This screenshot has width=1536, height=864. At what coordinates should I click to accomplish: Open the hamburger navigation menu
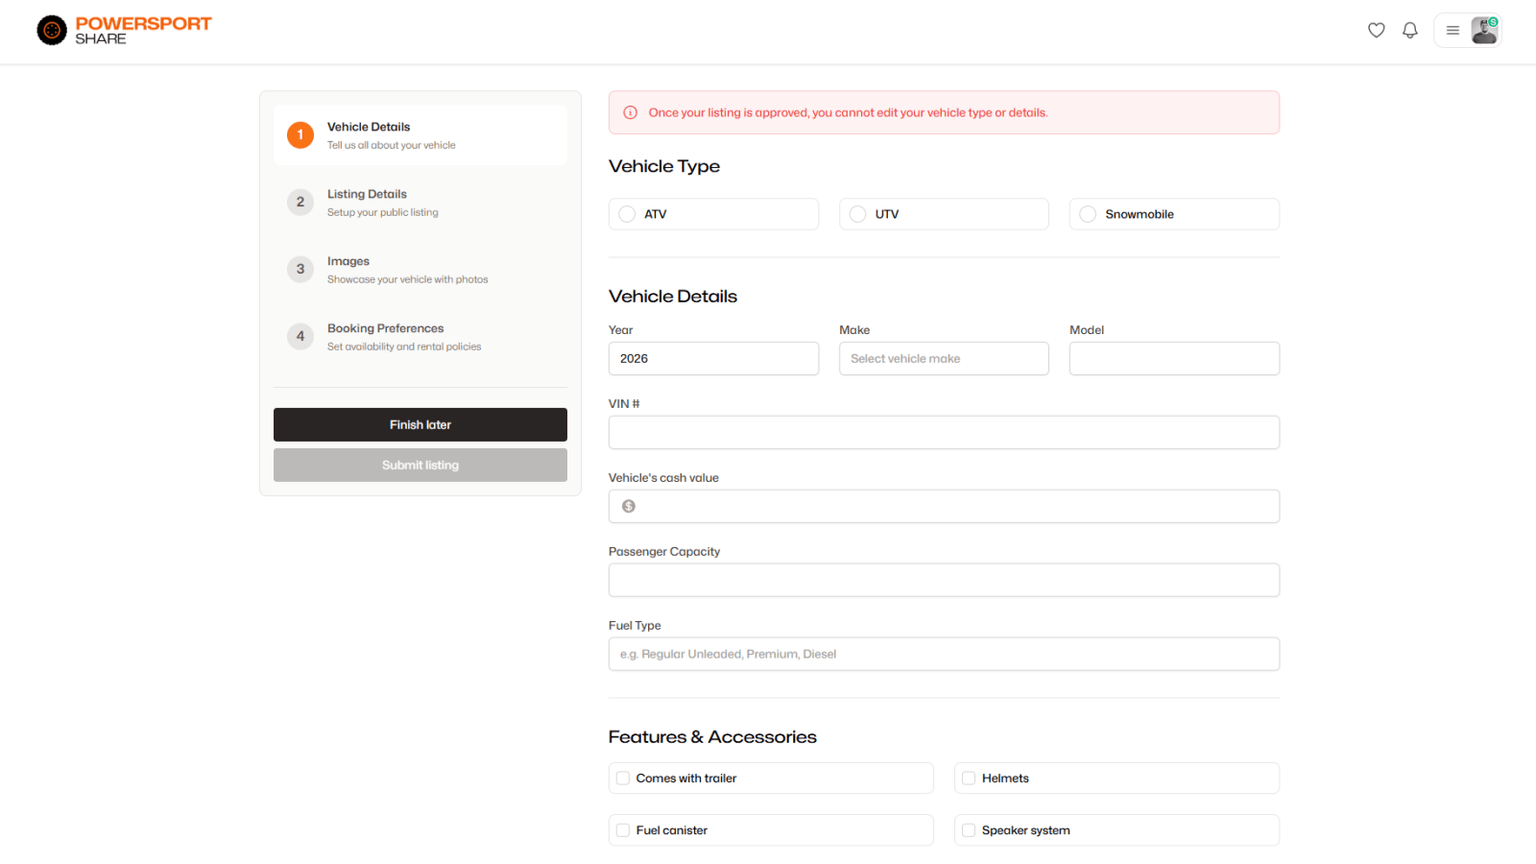[x=1452, y=30]
